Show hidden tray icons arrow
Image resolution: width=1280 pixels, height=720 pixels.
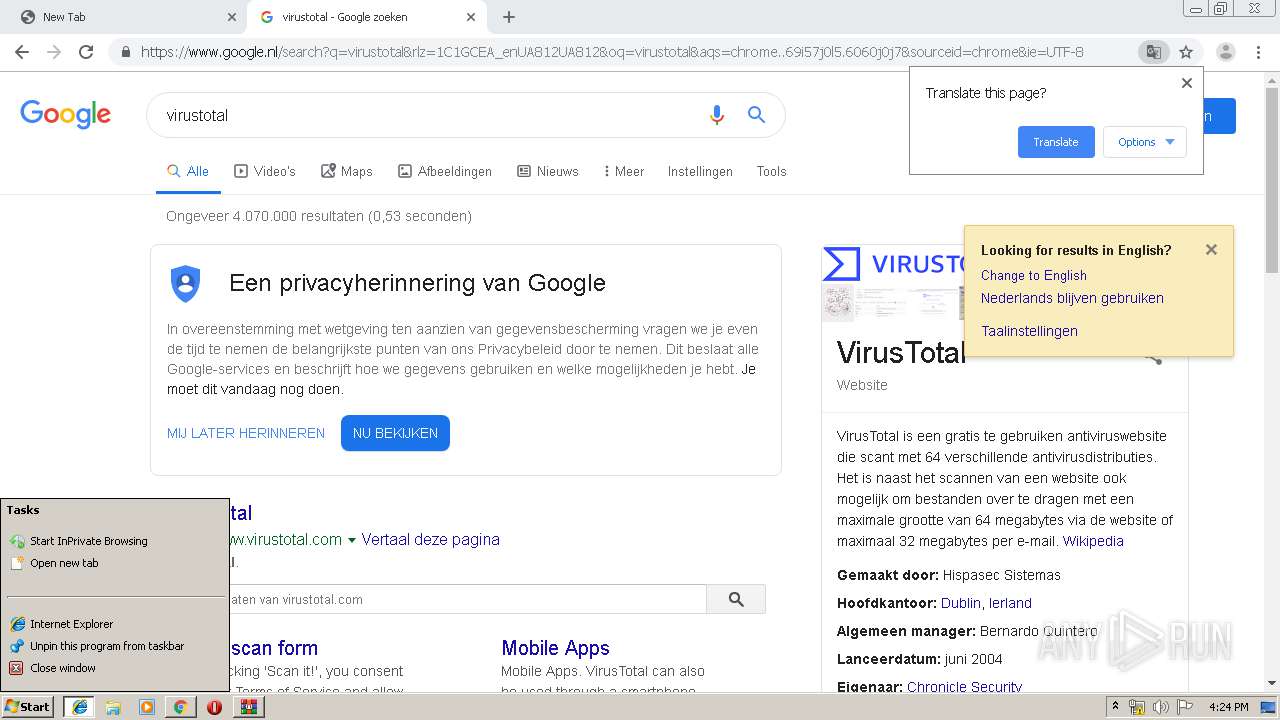[1115, 706]
